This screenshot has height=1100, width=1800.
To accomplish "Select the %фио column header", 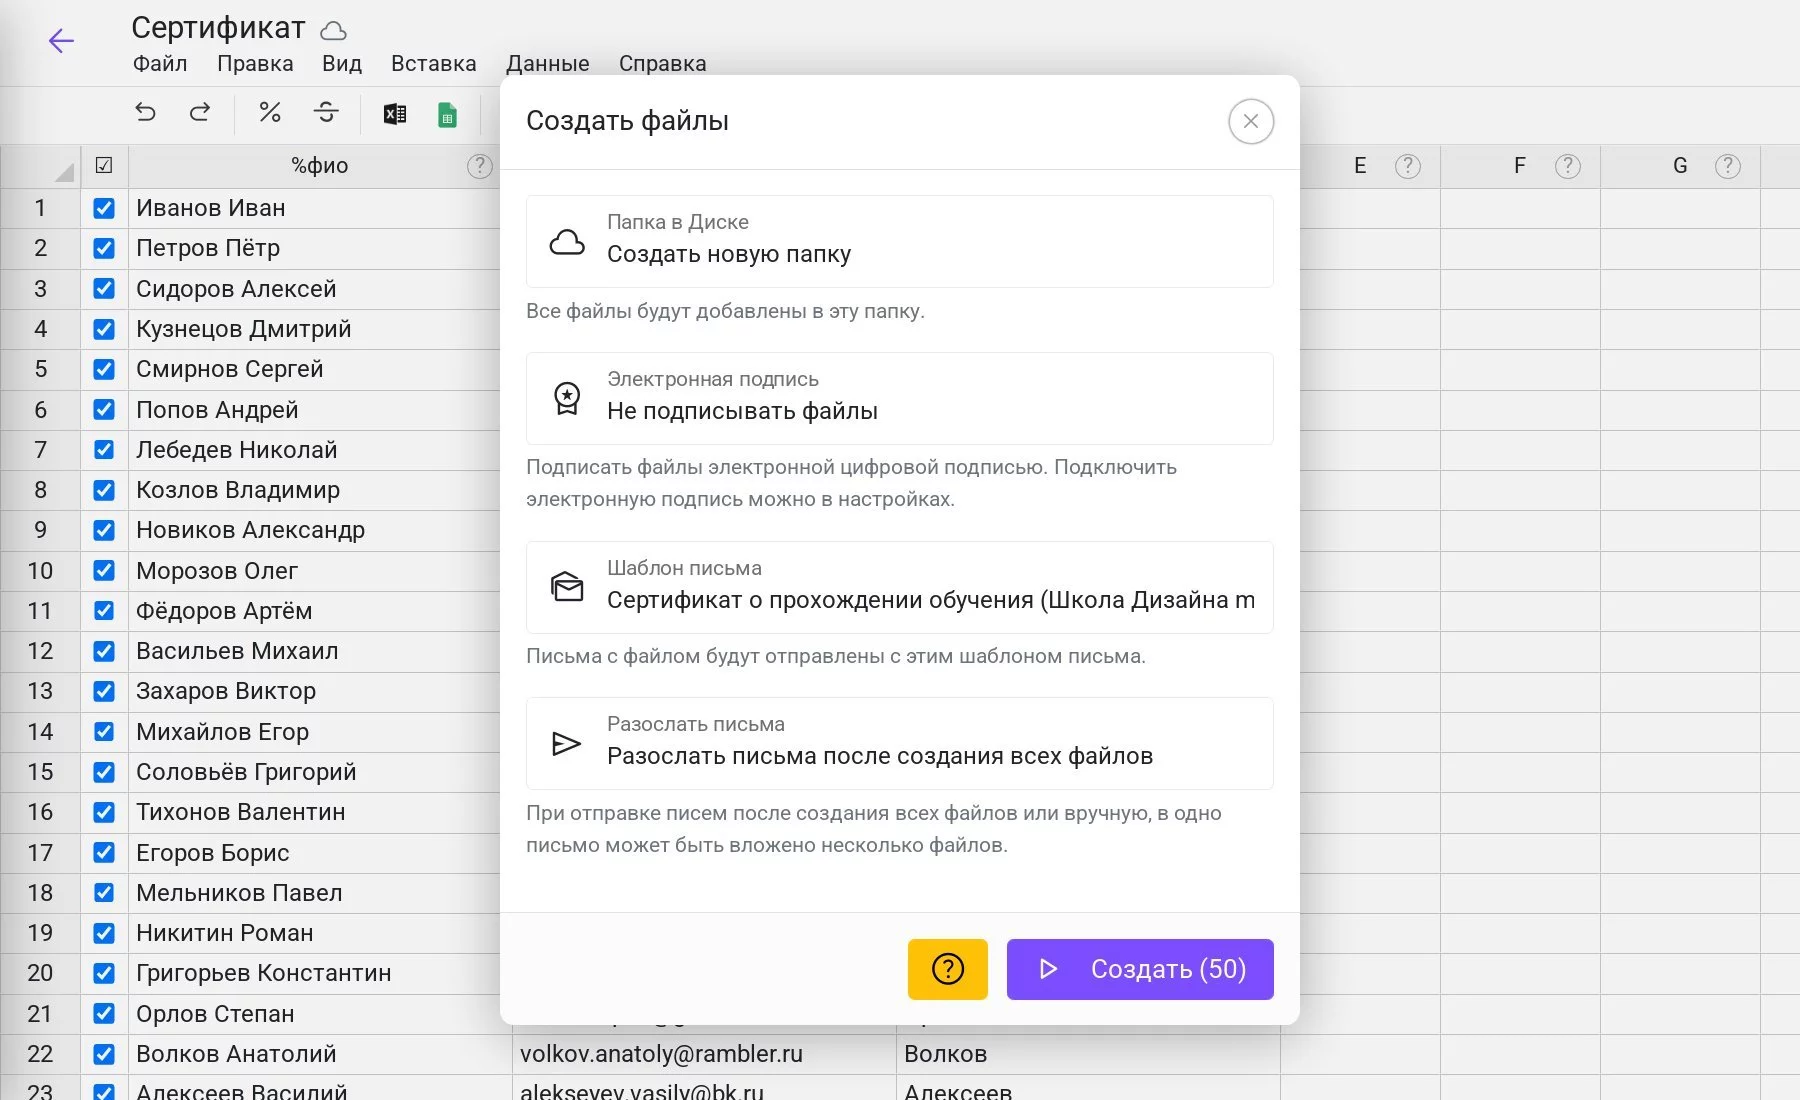I will (x=320, y=166).
